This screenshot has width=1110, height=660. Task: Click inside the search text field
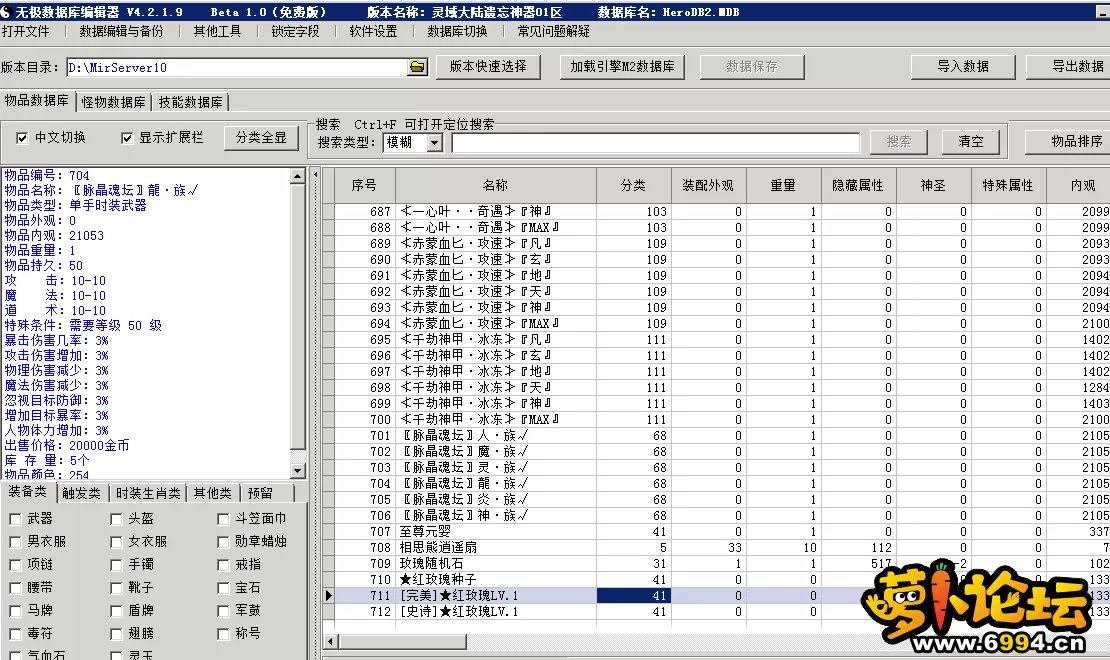pos(656,142)
